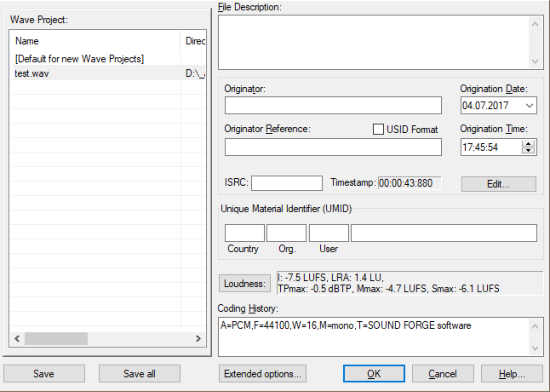Open Help...
Viewport: 550px width, 392px height.
click(512, 374)
